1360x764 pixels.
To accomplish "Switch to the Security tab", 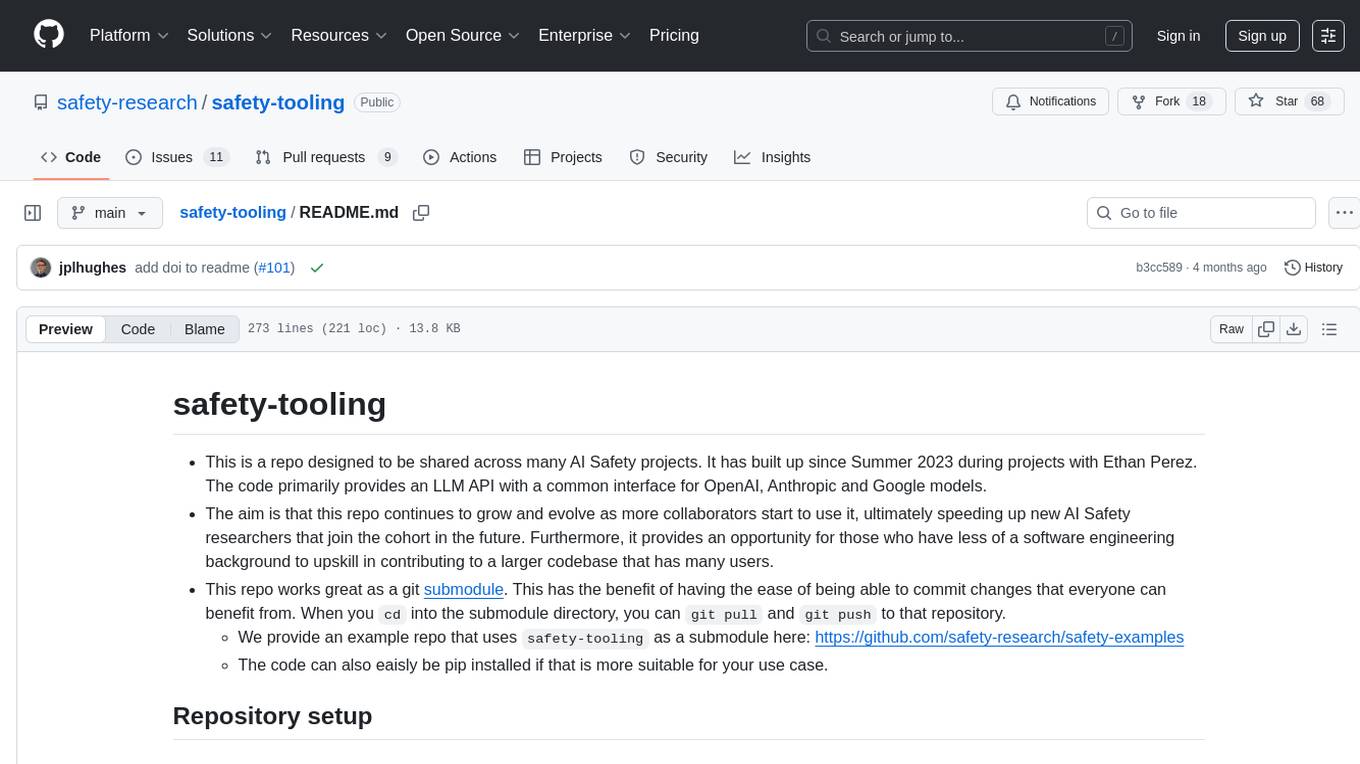I will (x=668, y=157).
